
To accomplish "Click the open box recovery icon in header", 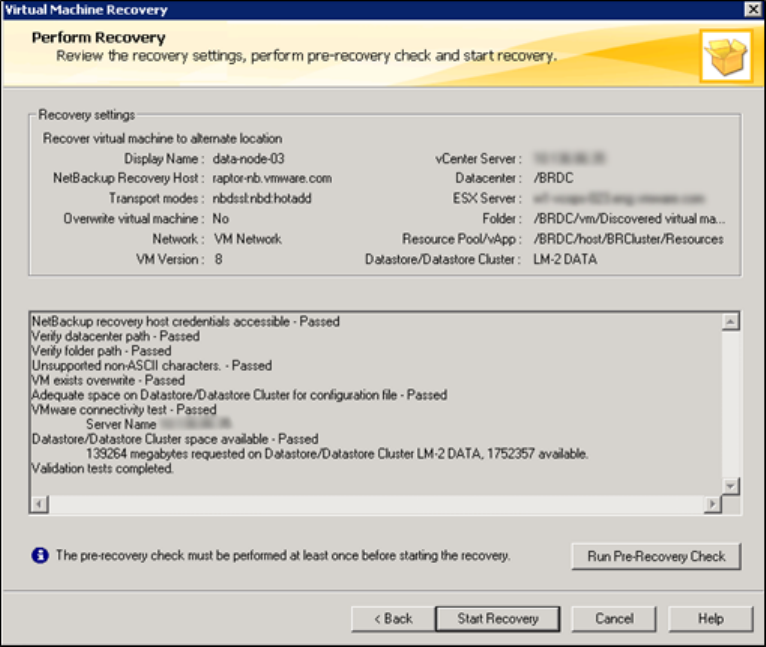I will tap(726, 56).
